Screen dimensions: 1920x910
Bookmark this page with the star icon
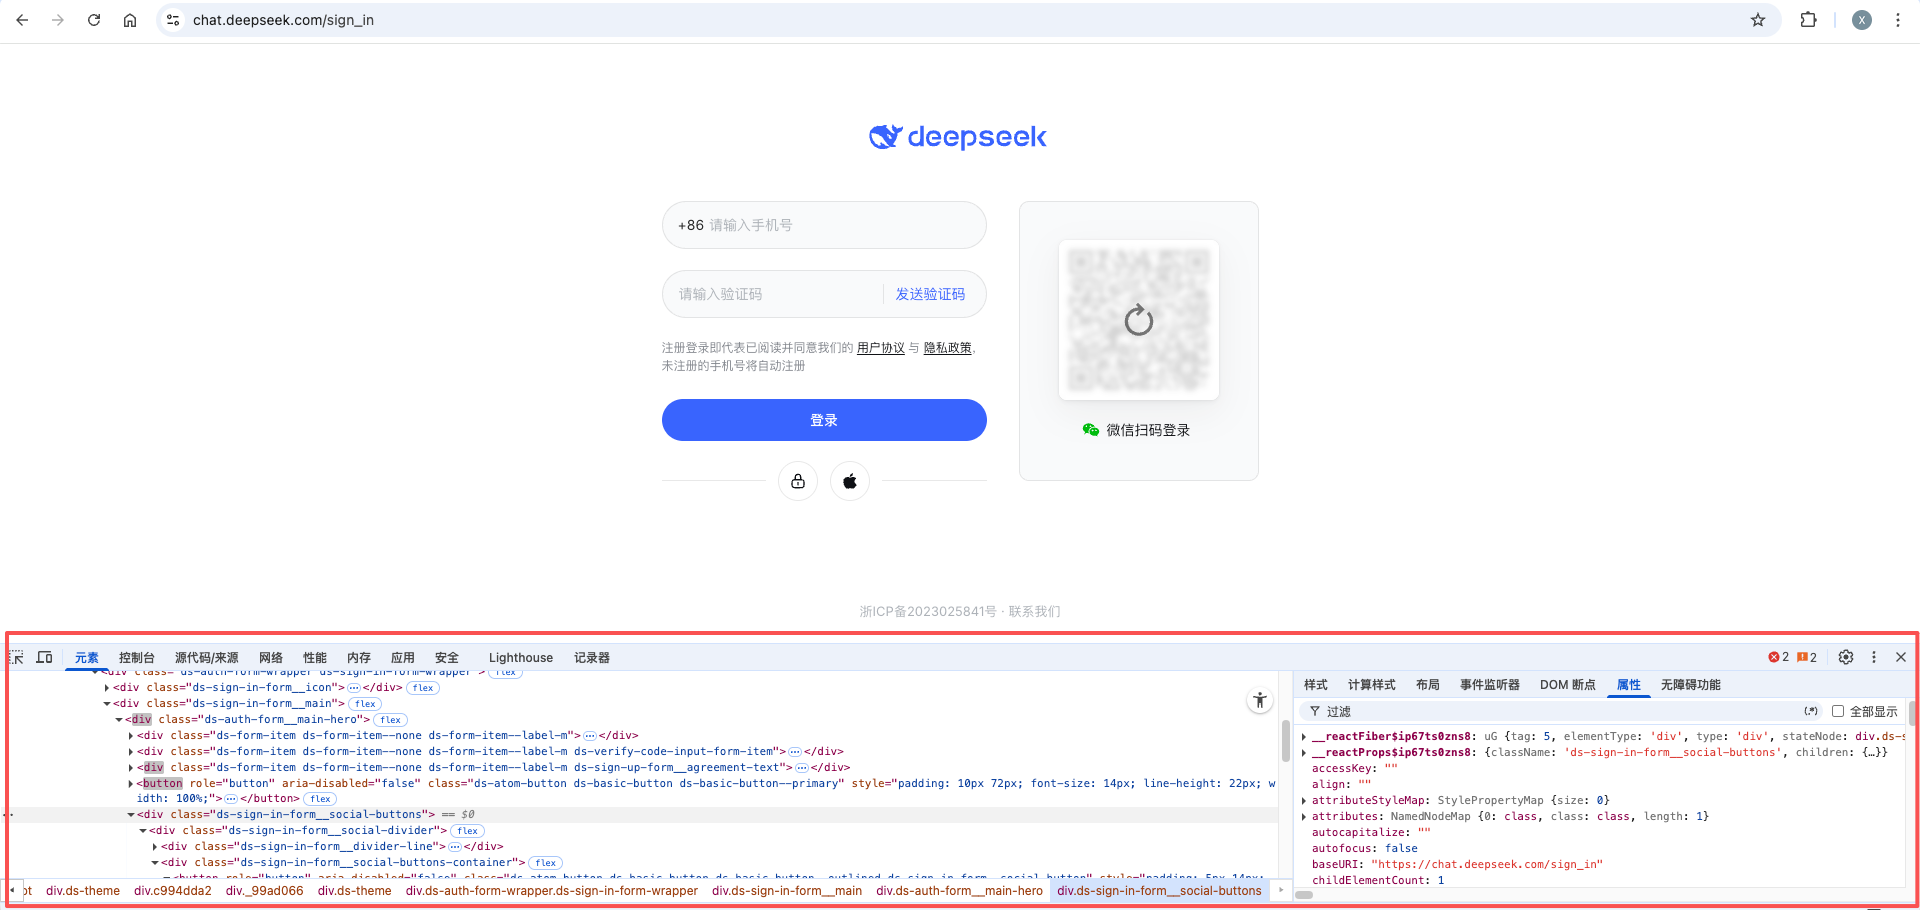(x=1758, y=20)
